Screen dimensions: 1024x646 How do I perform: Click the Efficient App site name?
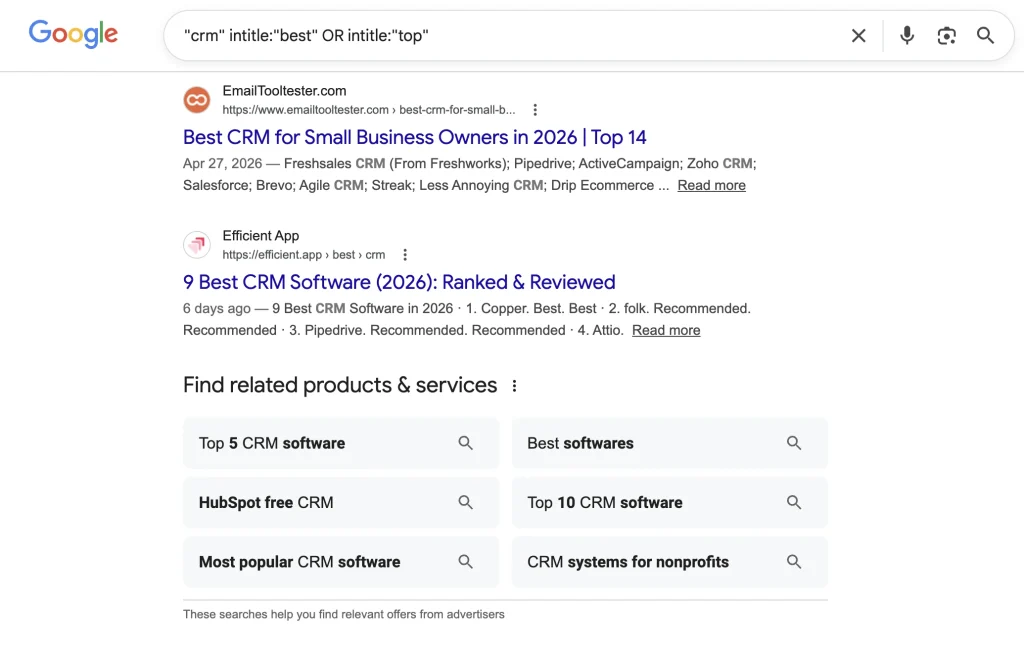(261, 236)
